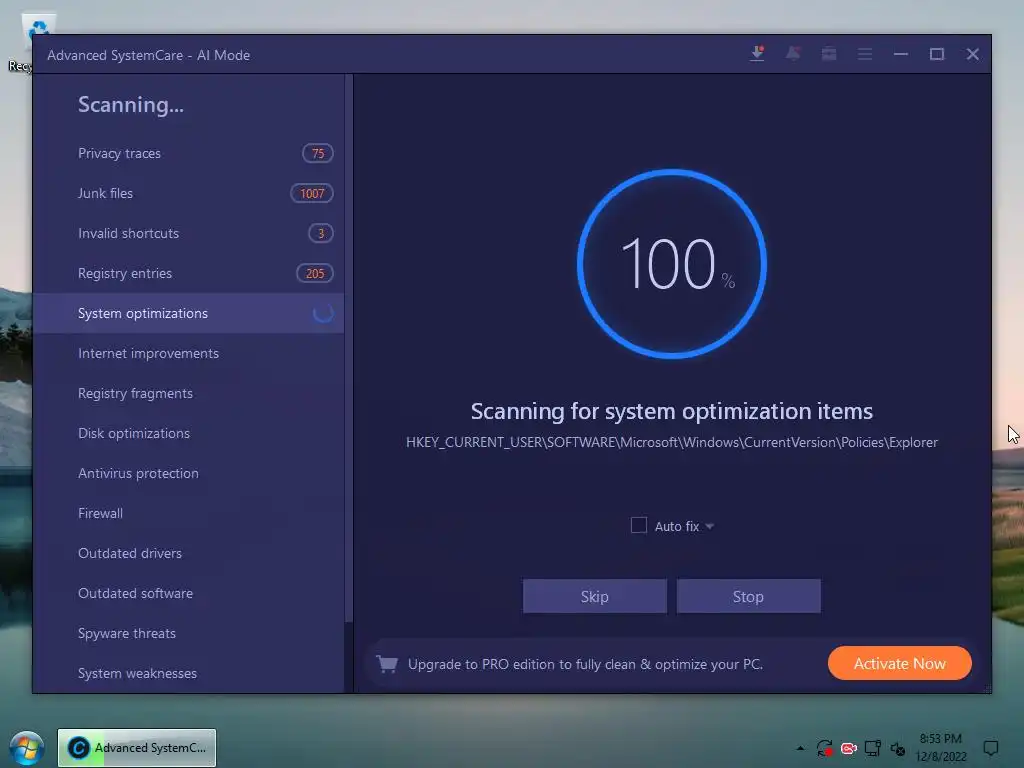Image resolution: width=1024 pixels, height=768 pixels.
Task: Click the 3 badge beside Invalid shortcuts
Action: pos(321,233)
